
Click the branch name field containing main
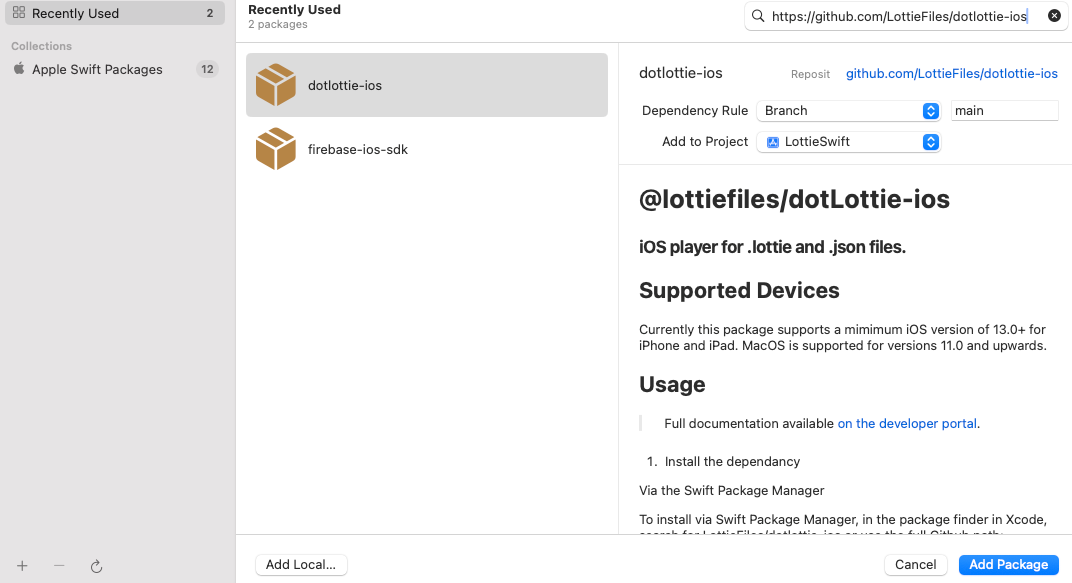1003,111
